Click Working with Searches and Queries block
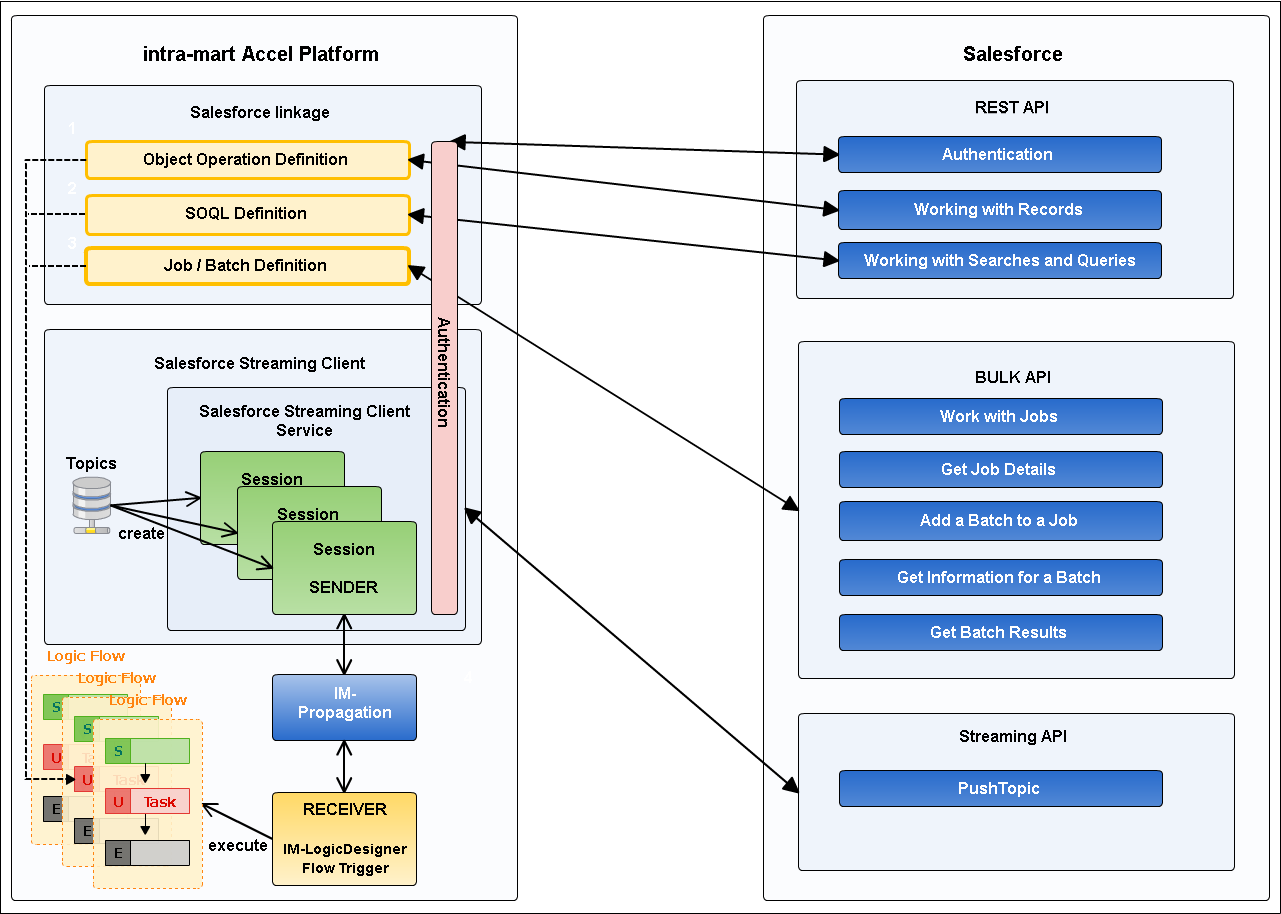 (999, 260)
